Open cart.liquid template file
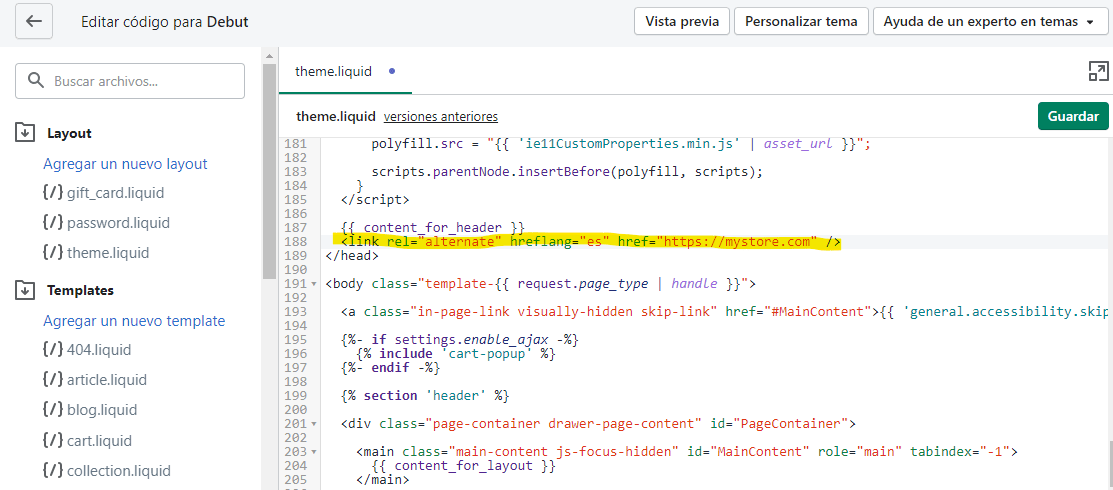The image size is (1113, 490). click(x=99, y=440)
